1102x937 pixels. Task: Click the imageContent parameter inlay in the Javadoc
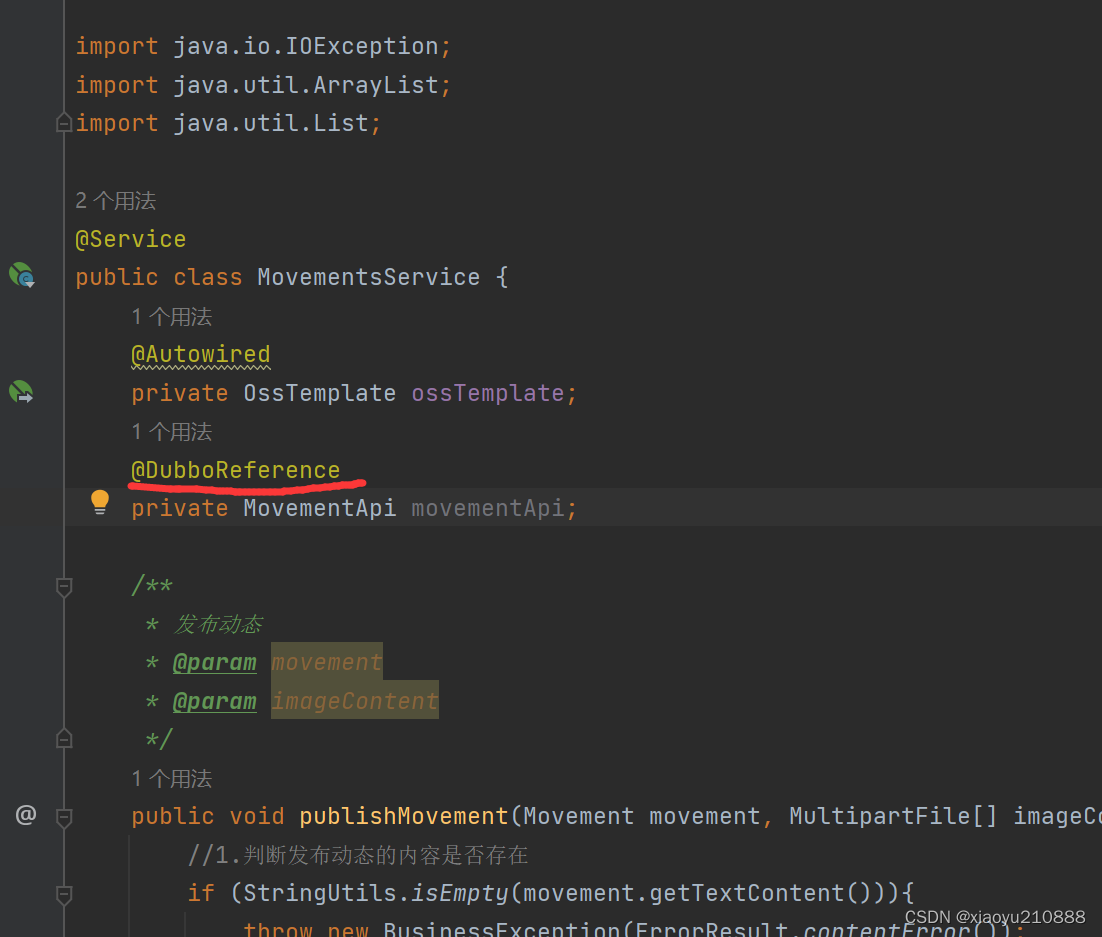354,700
